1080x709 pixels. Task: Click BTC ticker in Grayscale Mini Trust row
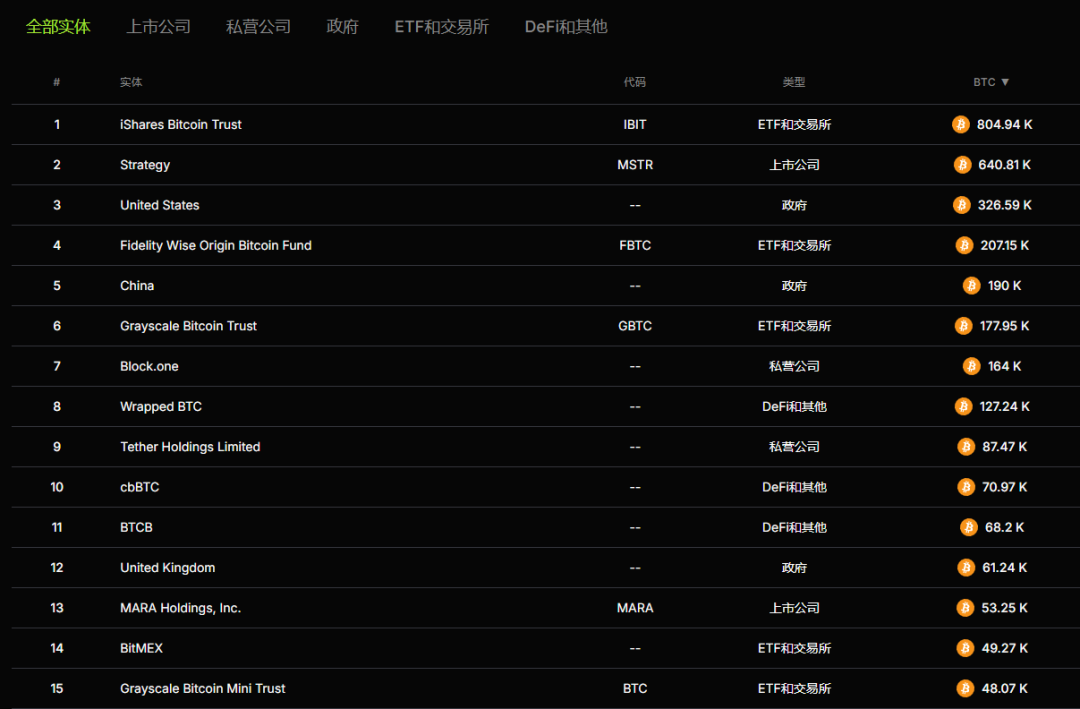[634, 689]
